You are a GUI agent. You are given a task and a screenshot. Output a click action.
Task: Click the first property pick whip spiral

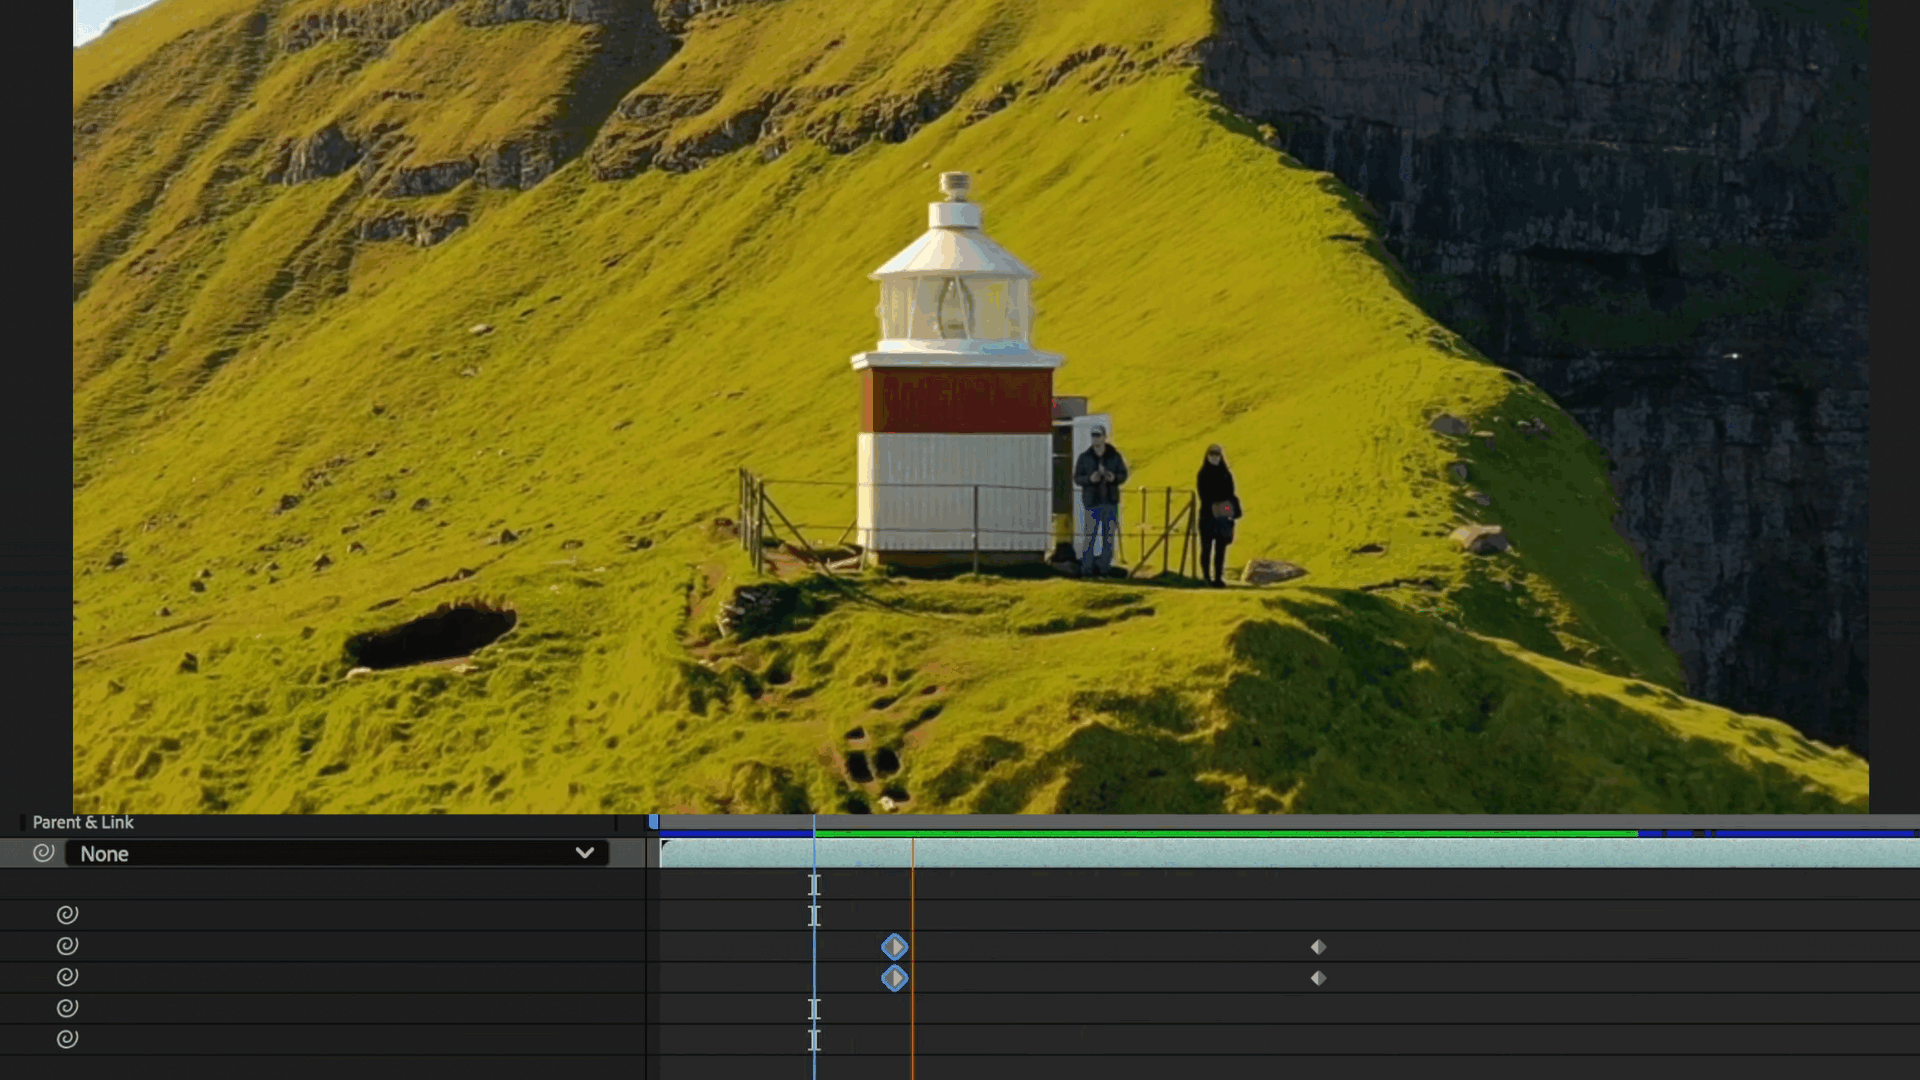point(67,915)
